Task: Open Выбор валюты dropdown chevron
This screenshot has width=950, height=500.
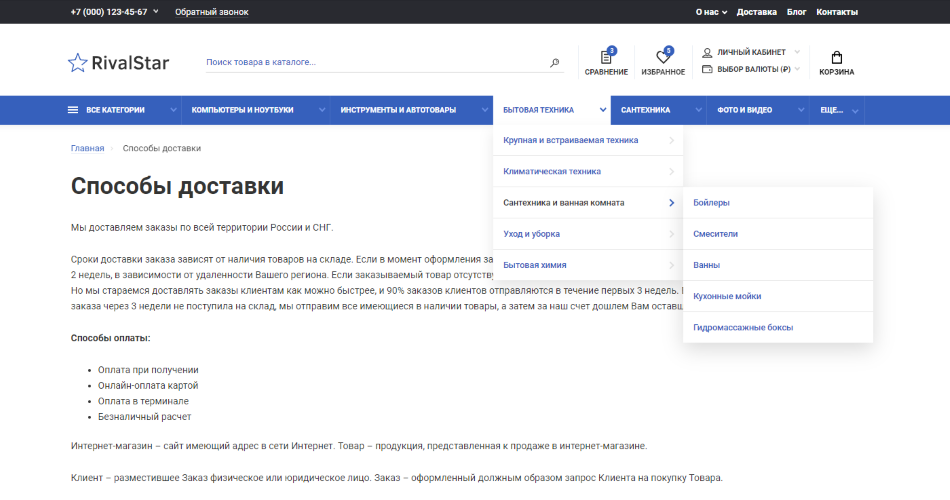Action: [797, 69]
